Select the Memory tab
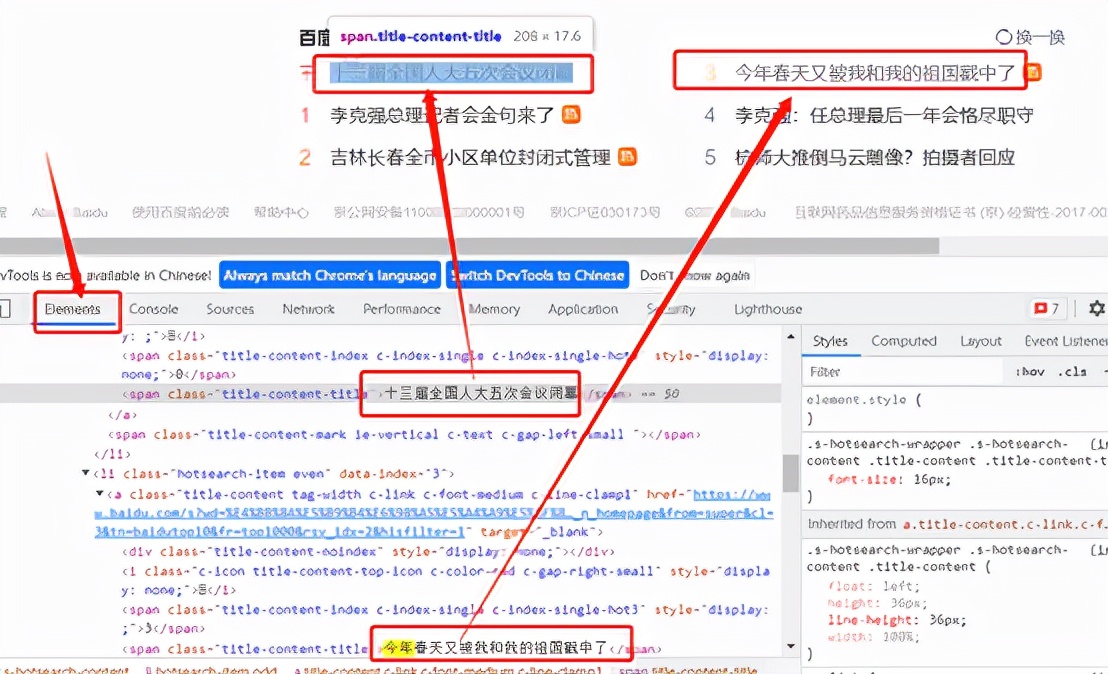The height and width of the screenshot is (674, 1108). [495, 309]
